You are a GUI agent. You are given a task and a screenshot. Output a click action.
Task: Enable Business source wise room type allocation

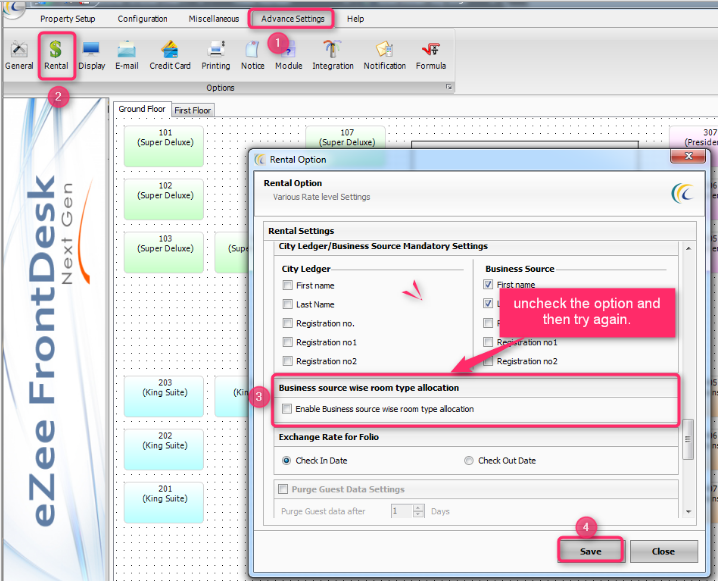coord(287,409)
